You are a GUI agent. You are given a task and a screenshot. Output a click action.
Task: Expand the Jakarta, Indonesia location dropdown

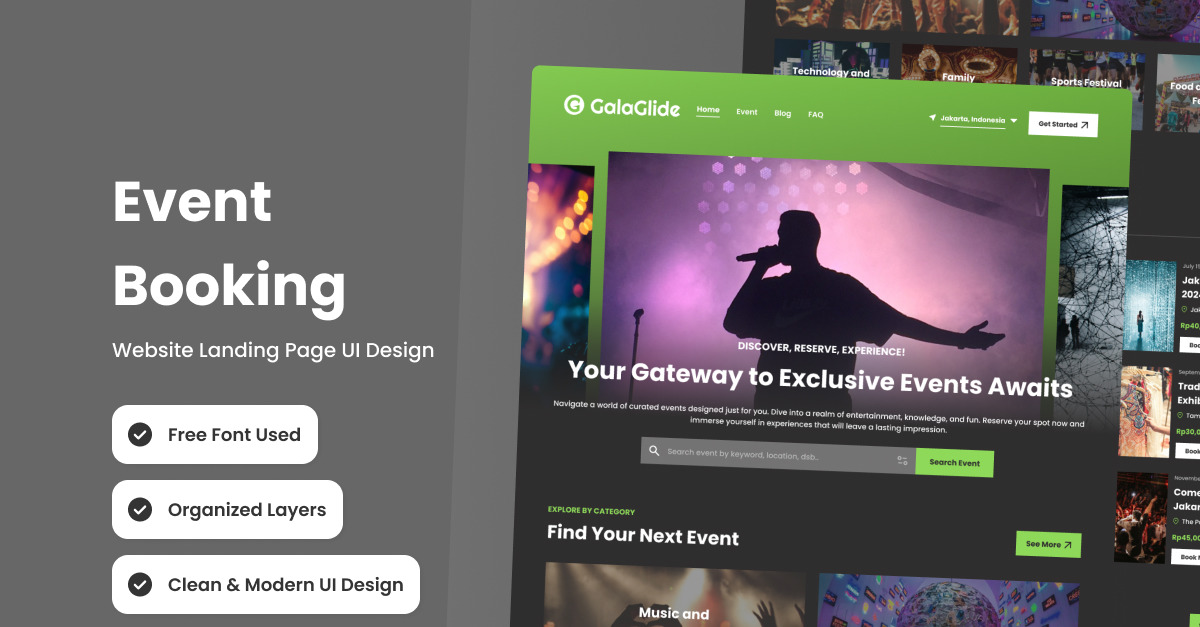973,120
